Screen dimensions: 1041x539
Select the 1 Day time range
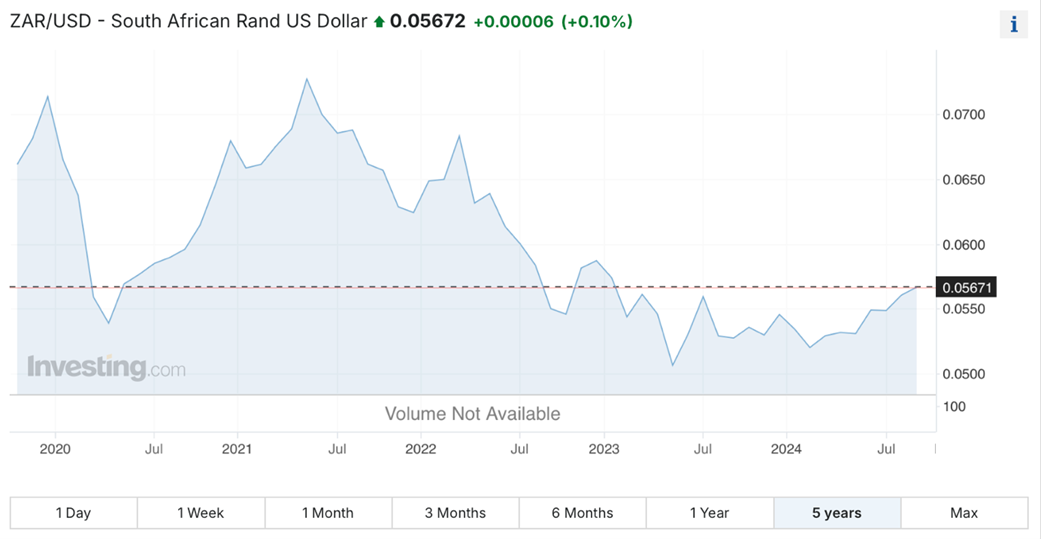[73, 513]
